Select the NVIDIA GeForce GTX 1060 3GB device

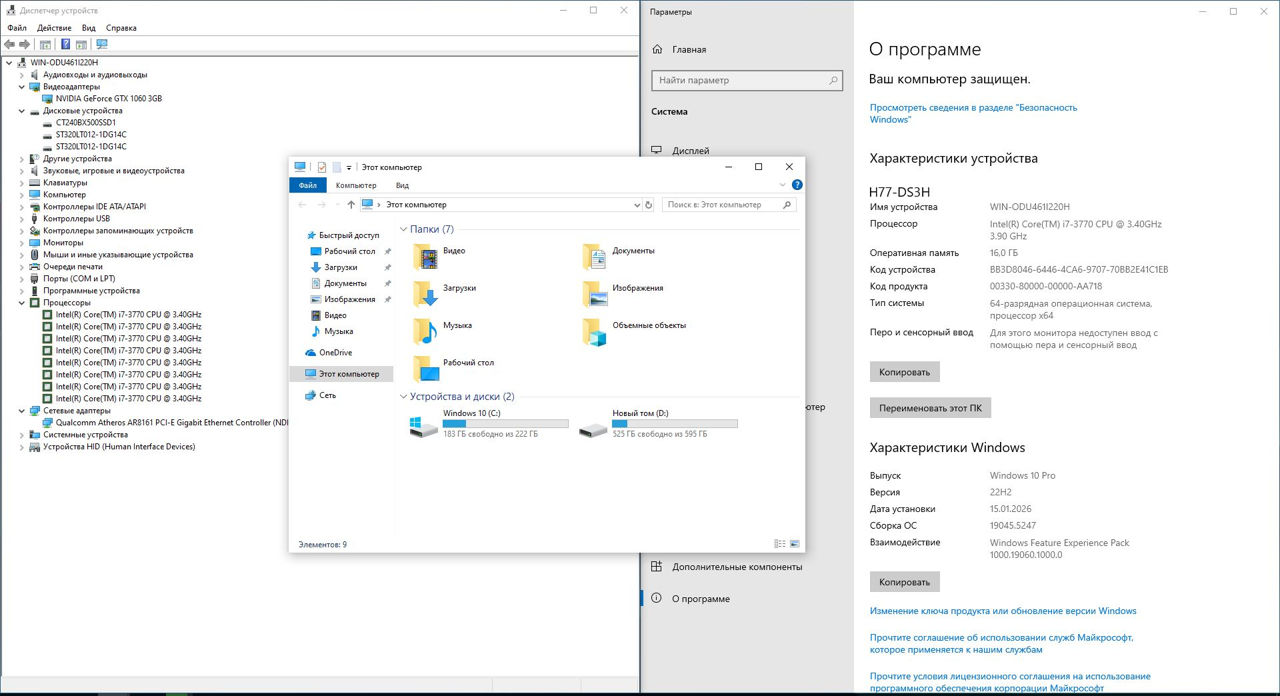click(108, 99)
